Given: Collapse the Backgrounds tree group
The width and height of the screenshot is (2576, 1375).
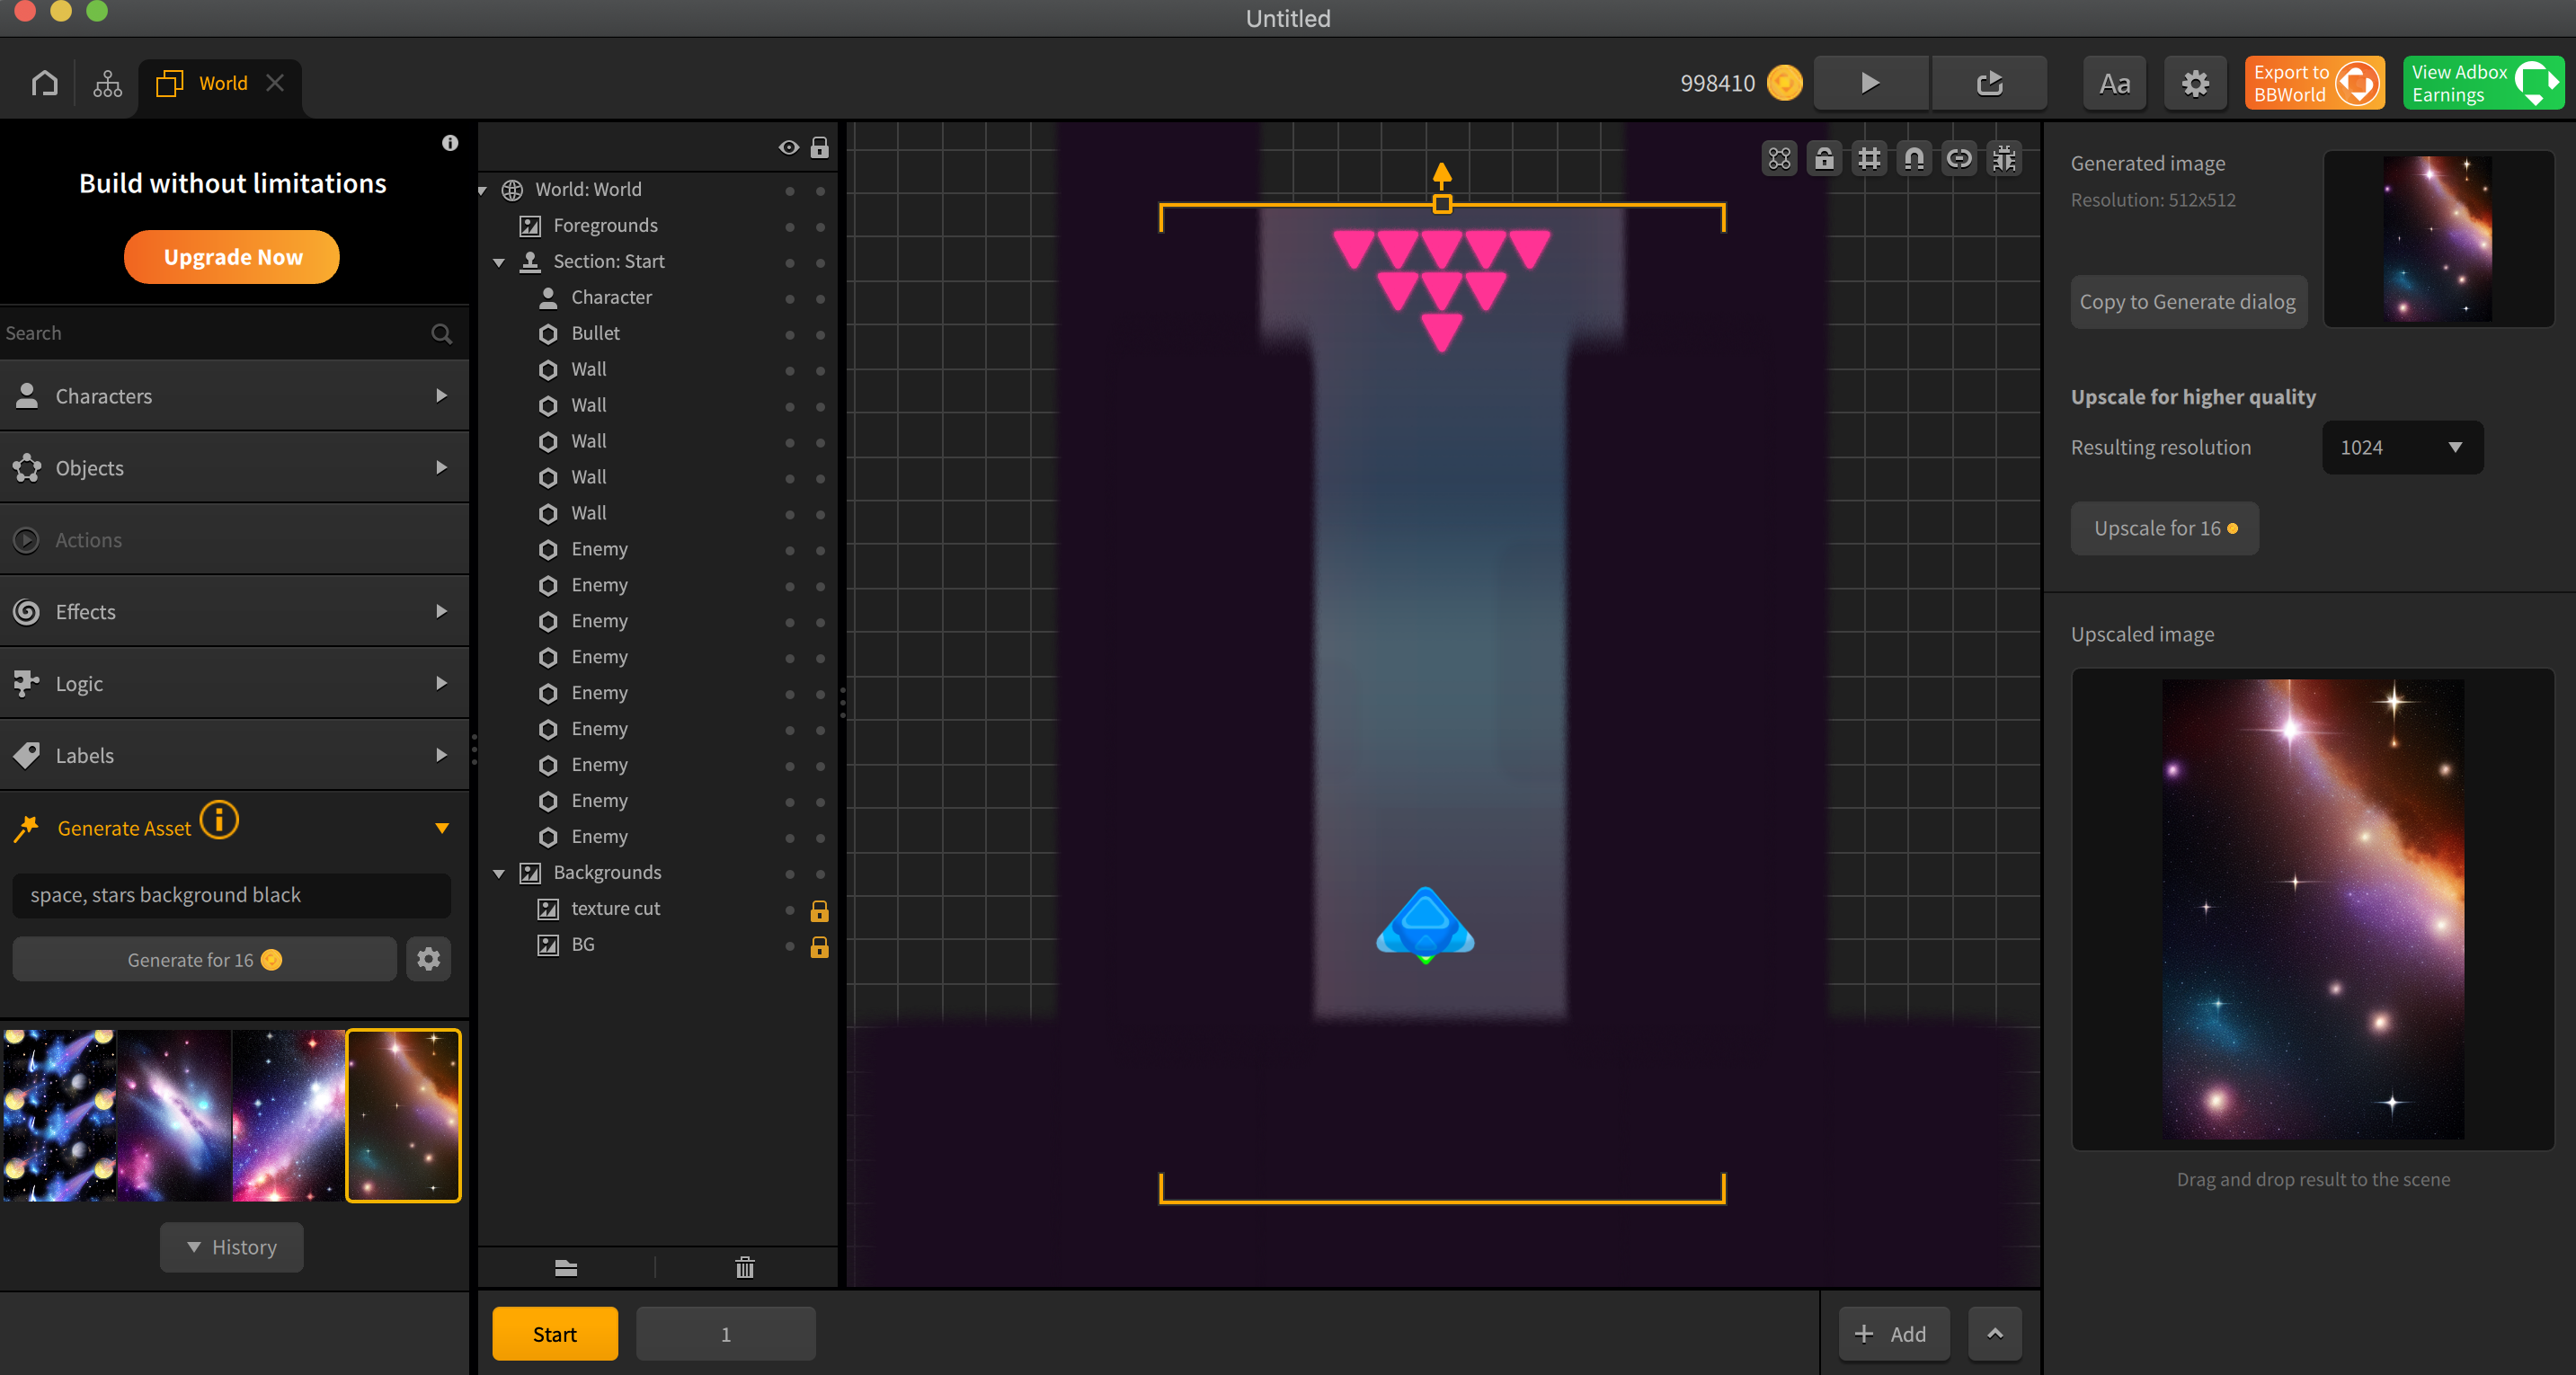Looking at the screenshot, I should click(499, 873).
